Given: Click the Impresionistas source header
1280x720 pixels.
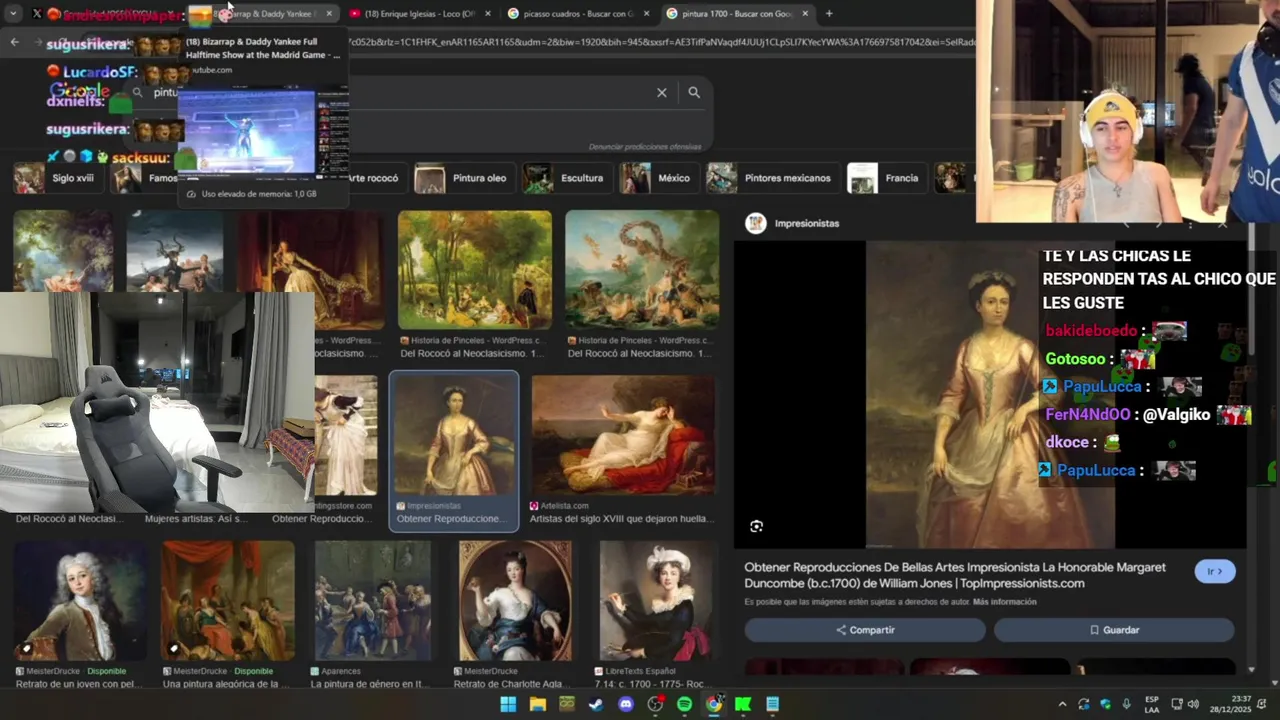Looking at the screenshot, I should coord(794,223).
